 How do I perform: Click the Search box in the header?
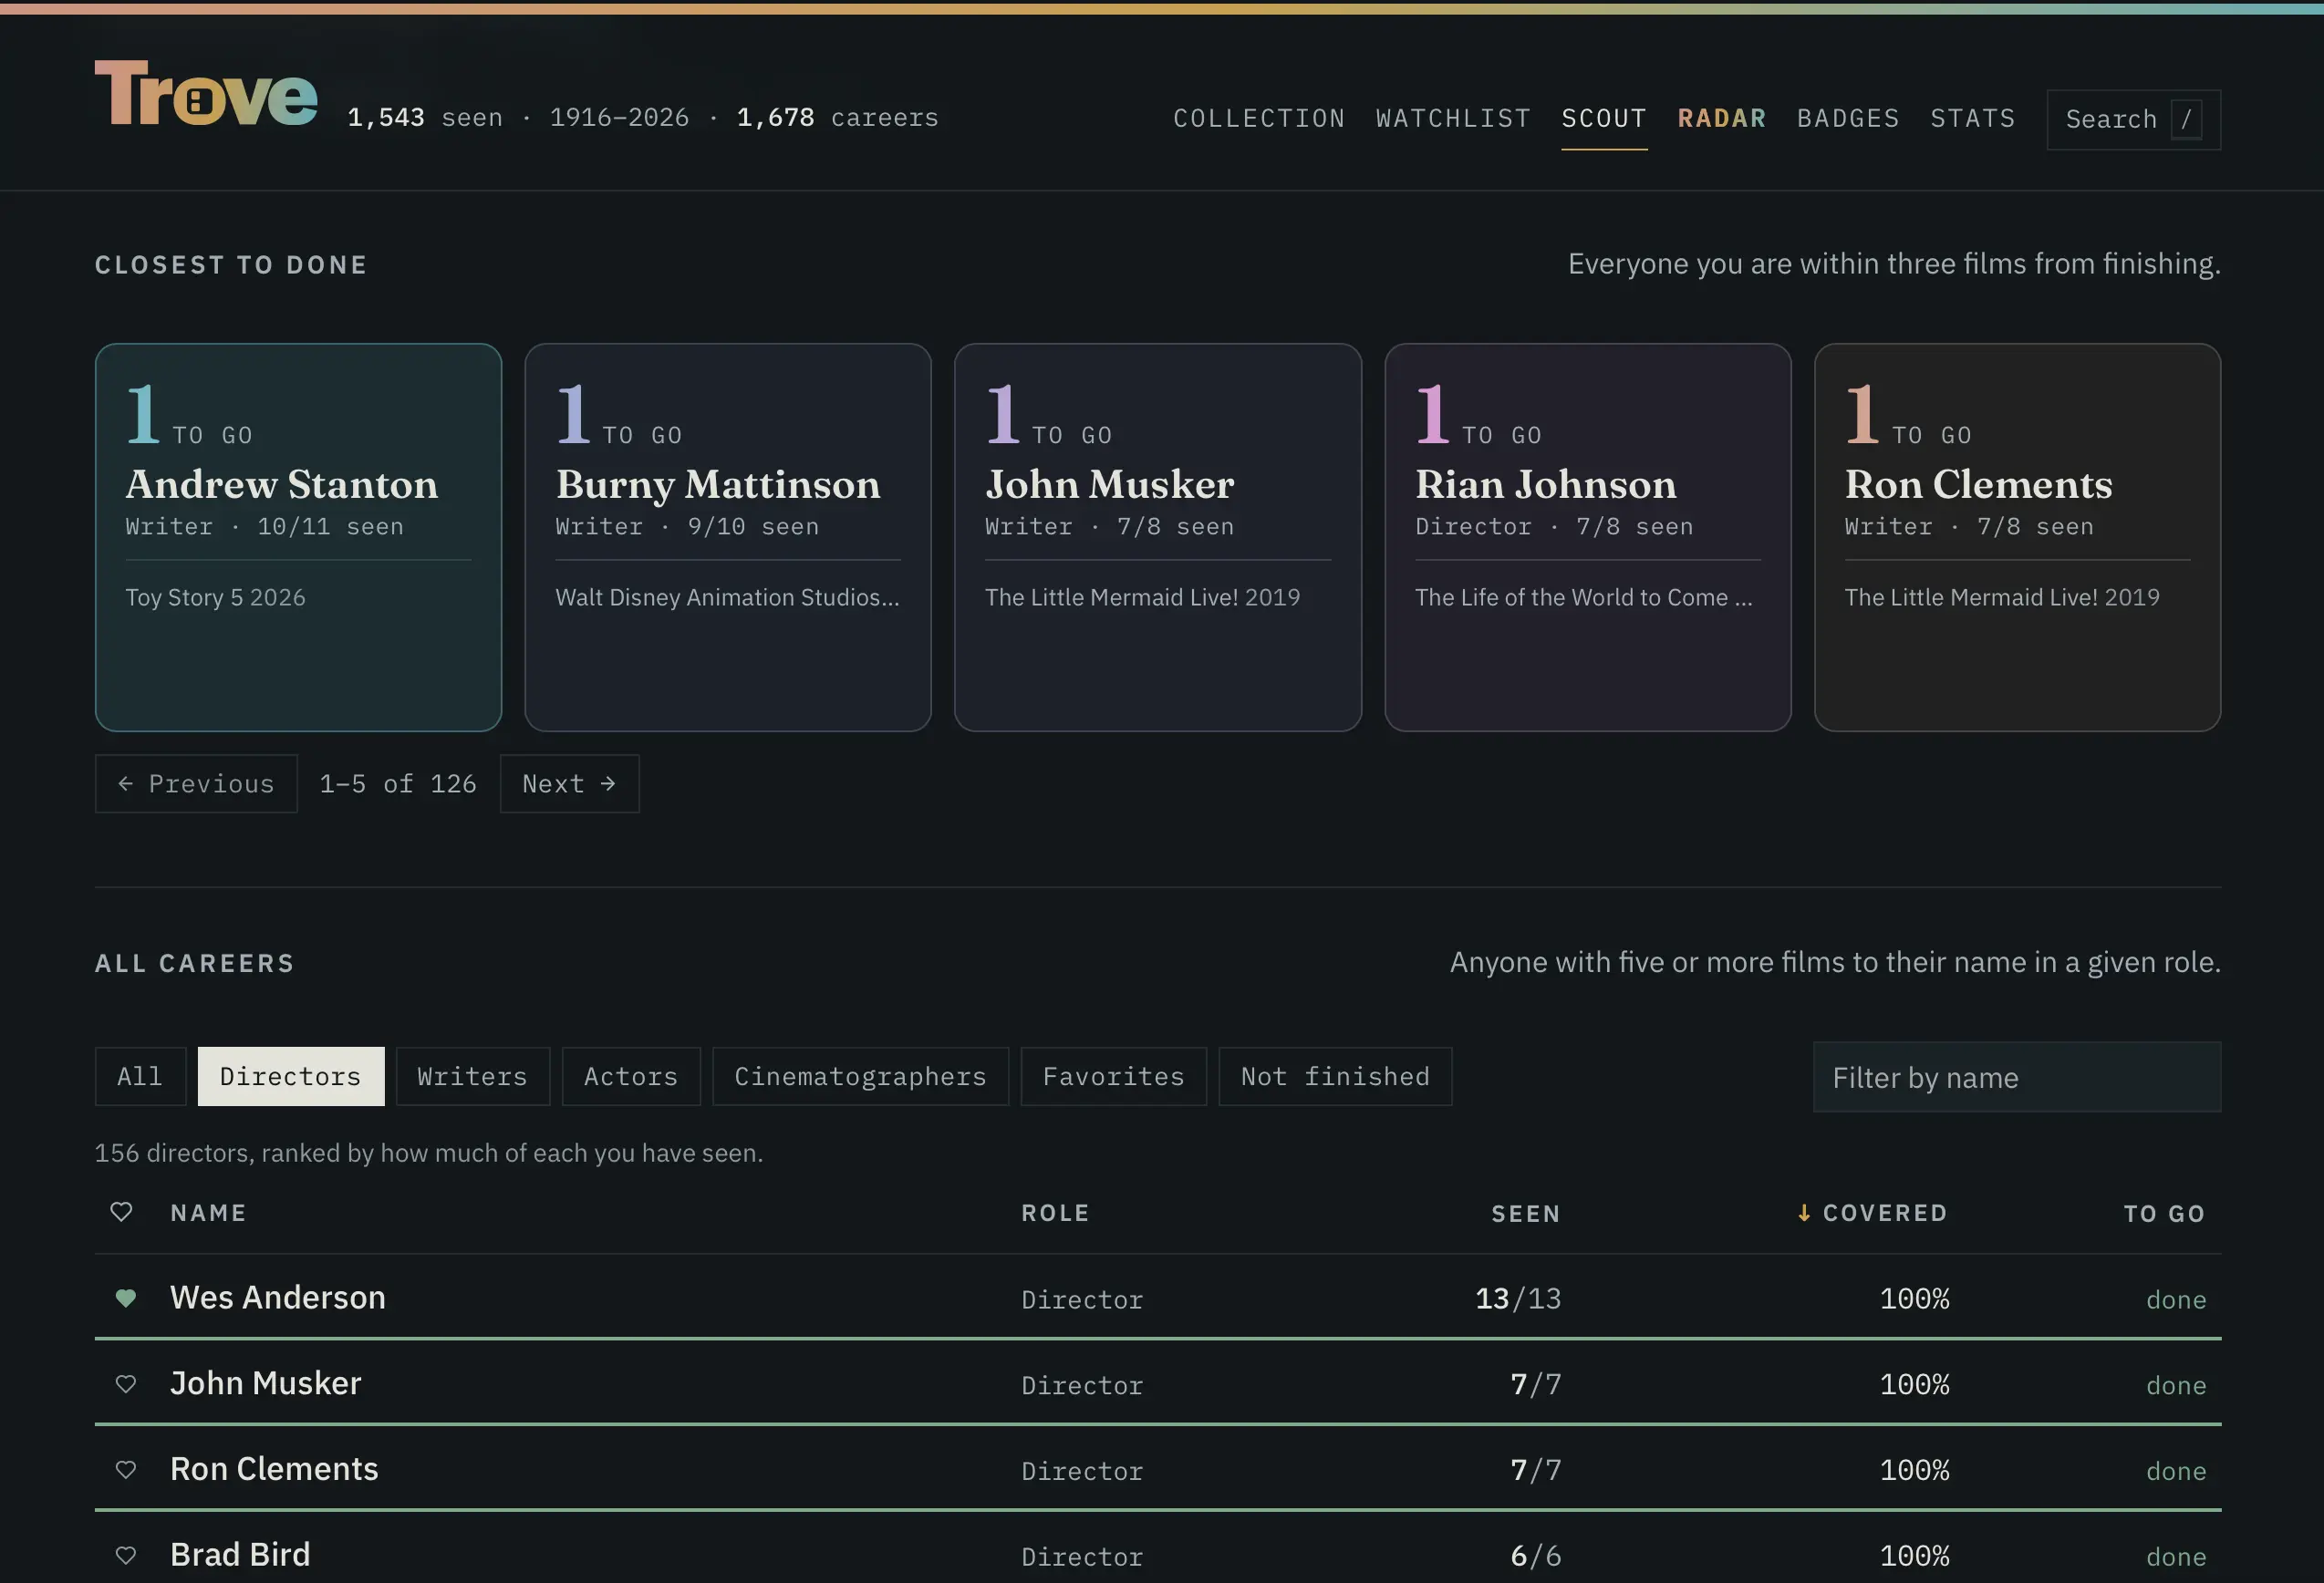pyautogui.click(x=2133, y=120)
